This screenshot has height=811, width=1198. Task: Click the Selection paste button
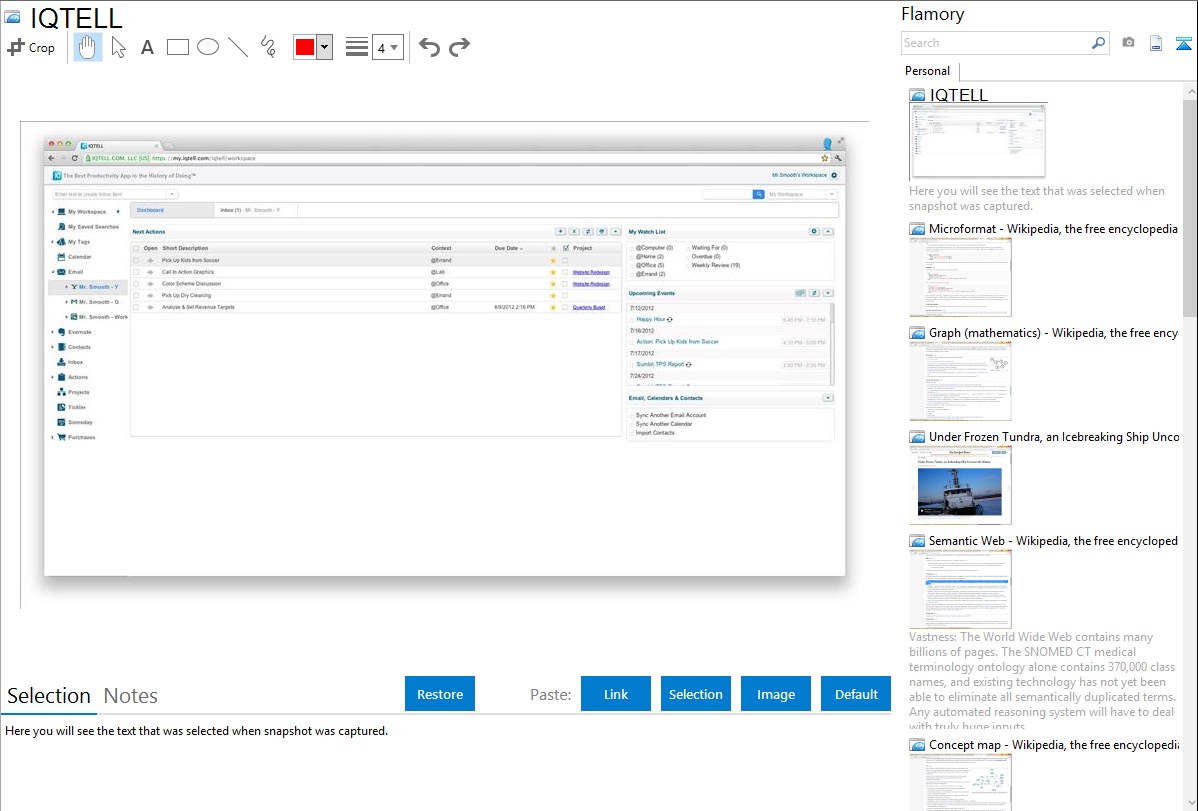tap(696, 694)
